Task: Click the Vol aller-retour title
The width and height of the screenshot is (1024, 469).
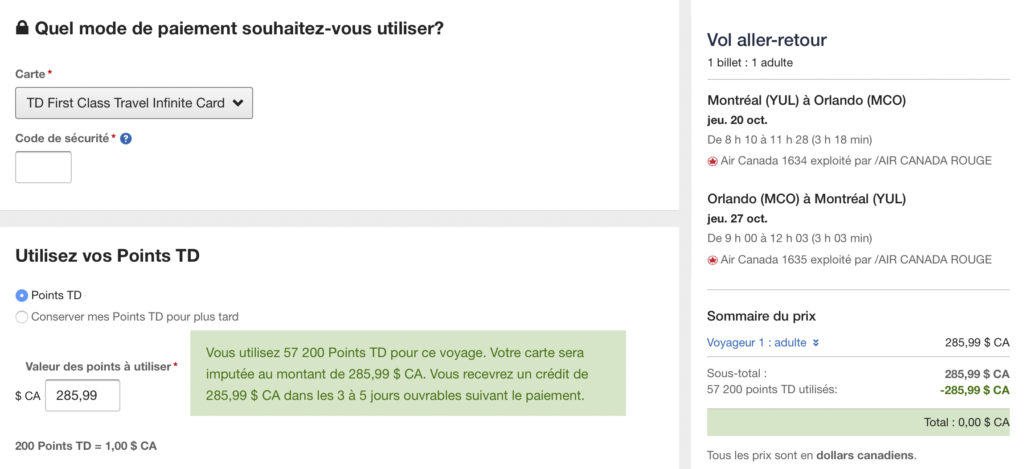Action: tap(766, 40)
